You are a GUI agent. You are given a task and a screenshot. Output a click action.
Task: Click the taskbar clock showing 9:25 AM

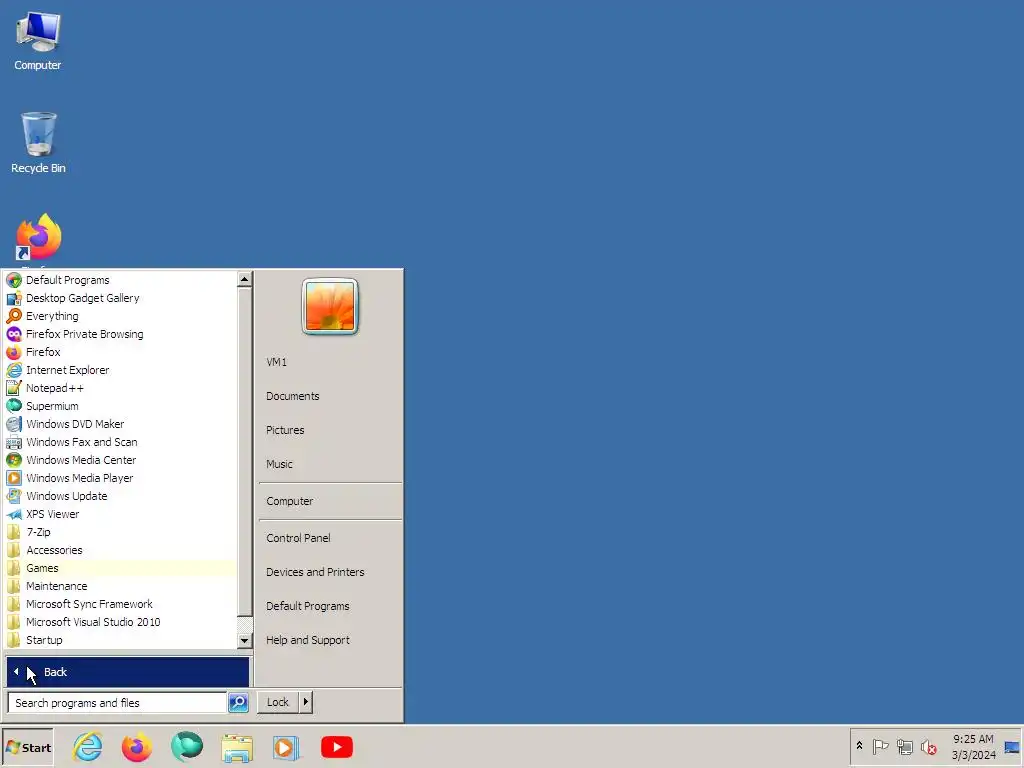pyautogui.click(x=973, y=747)
